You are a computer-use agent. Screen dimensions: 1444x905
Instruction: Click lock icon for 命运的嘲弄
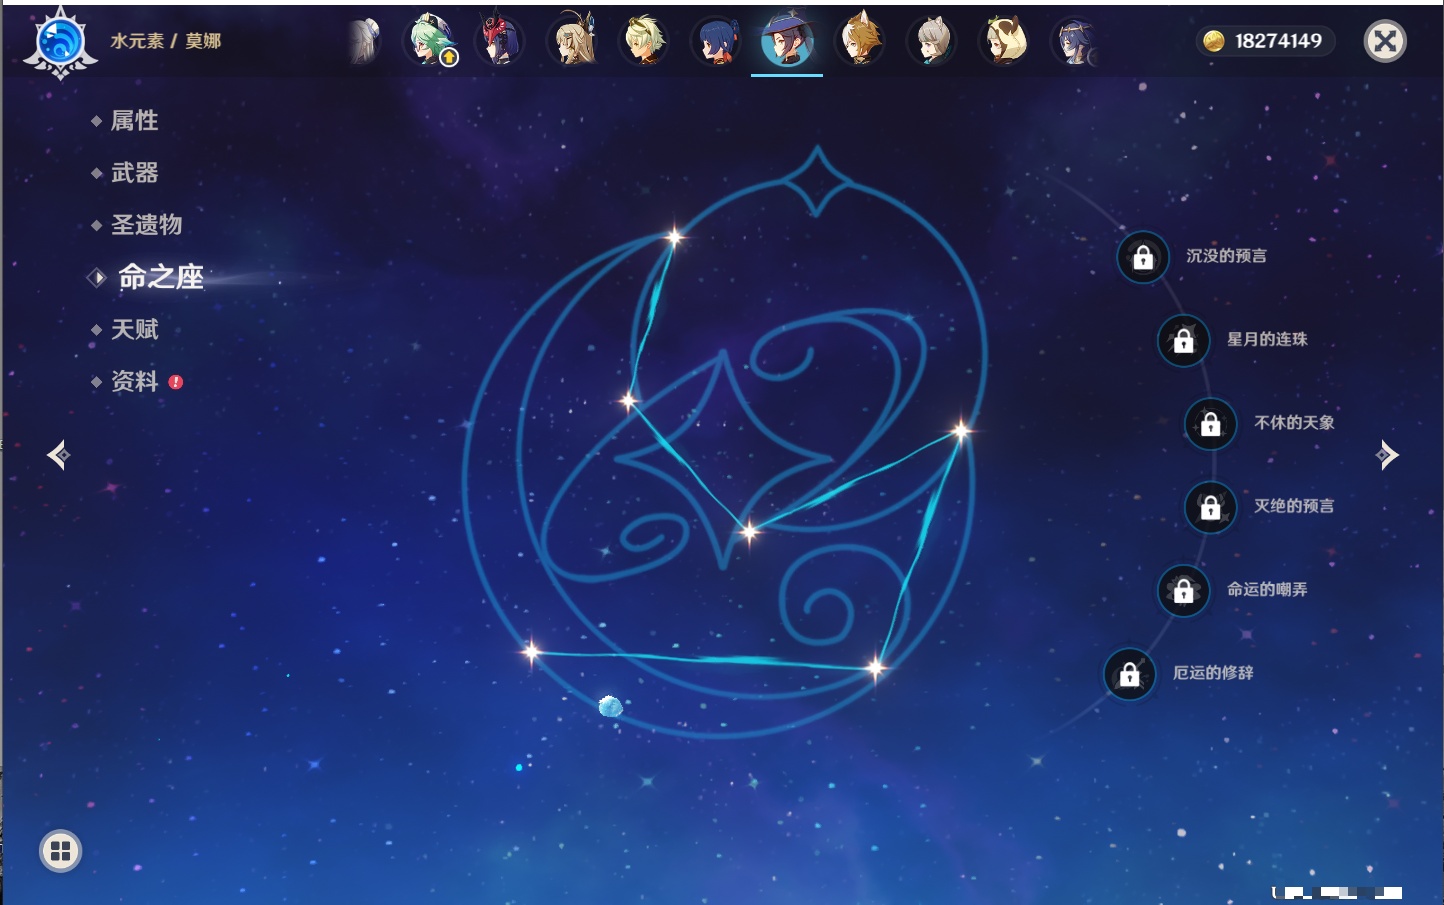(1184, 591)
